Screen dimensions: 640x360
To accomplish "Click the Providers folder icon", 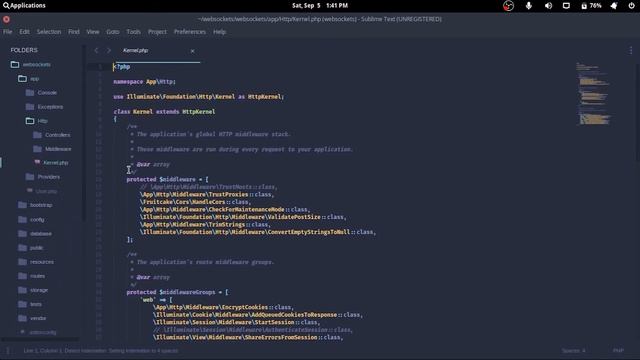I will pyautogui.click(x=30, y=177).
